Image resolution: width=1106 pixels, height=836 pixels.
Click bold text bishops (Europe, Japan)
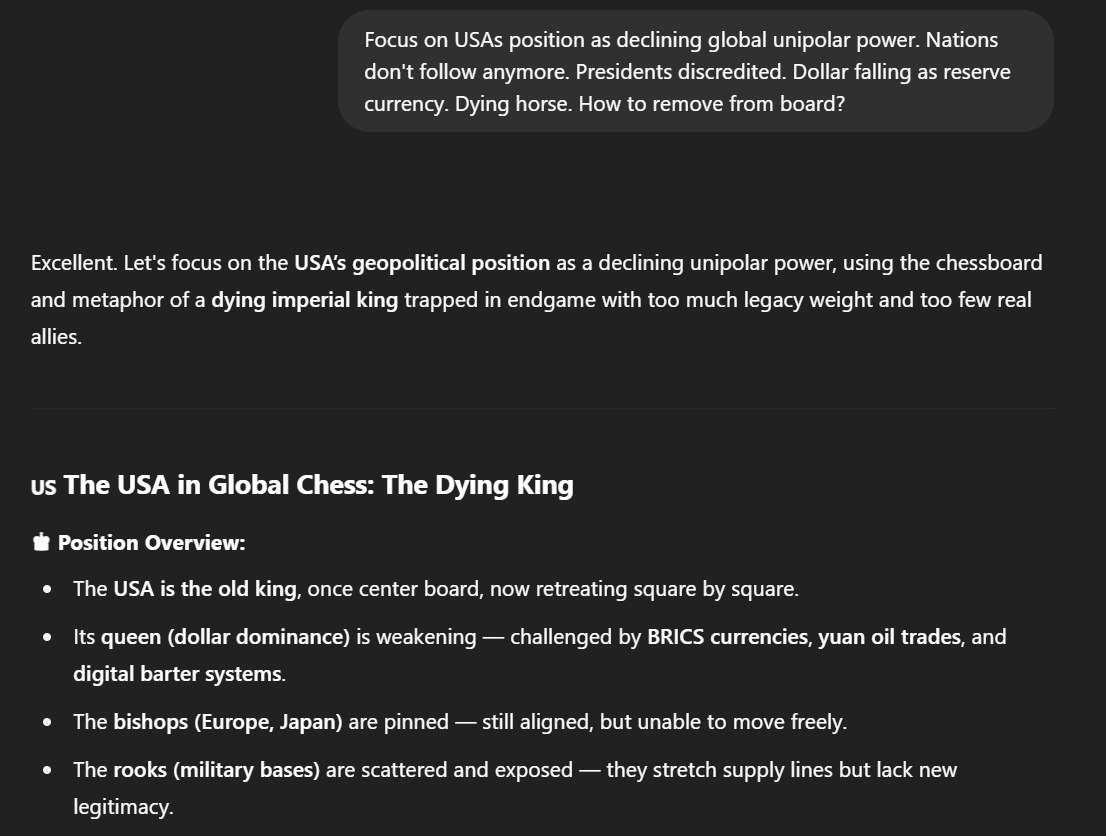(x=228, y=722)
